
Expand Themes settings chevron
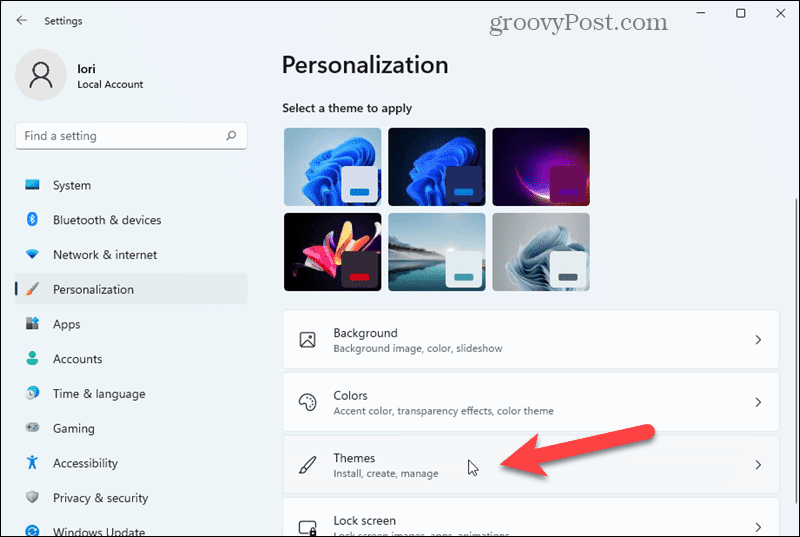[758, 465]
